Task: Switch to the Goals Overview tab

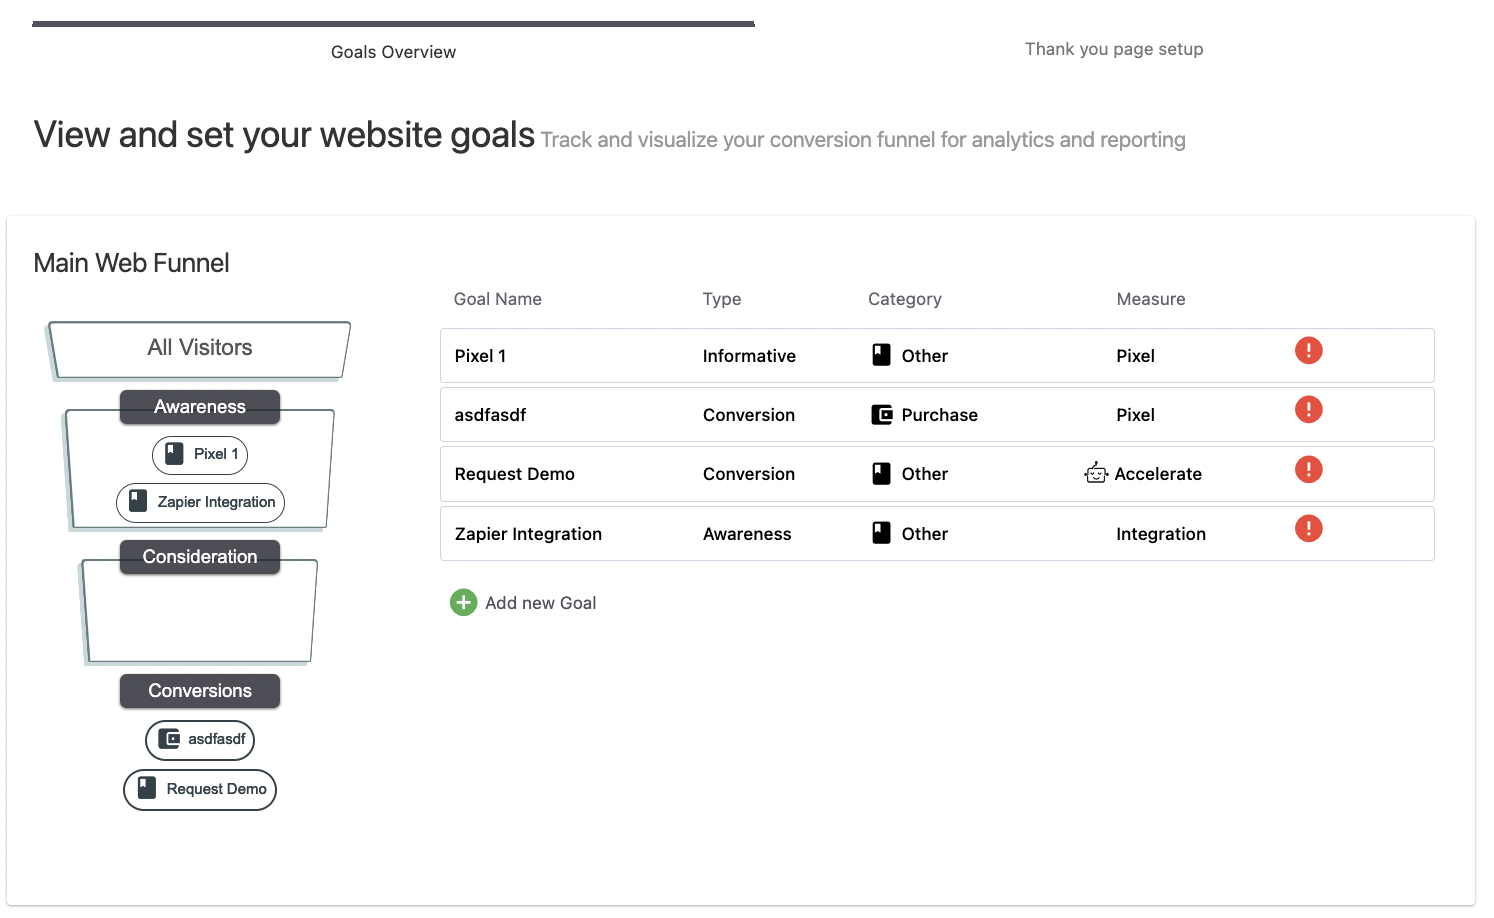Action: 393,52
